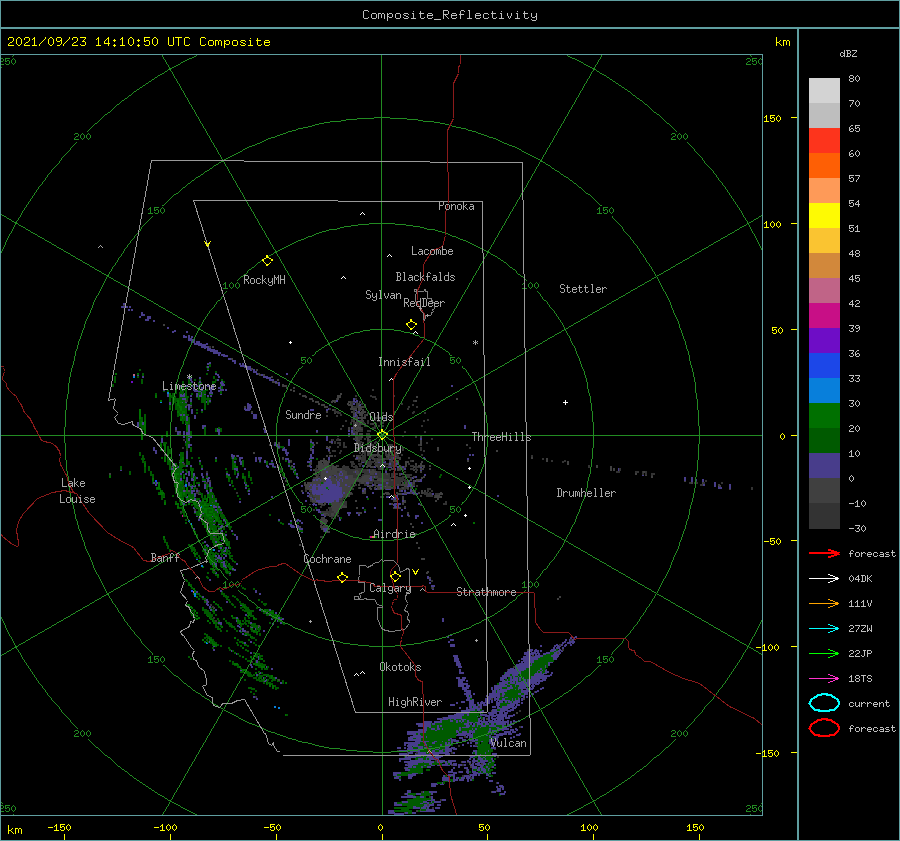Click the Drumheller label

586,493
